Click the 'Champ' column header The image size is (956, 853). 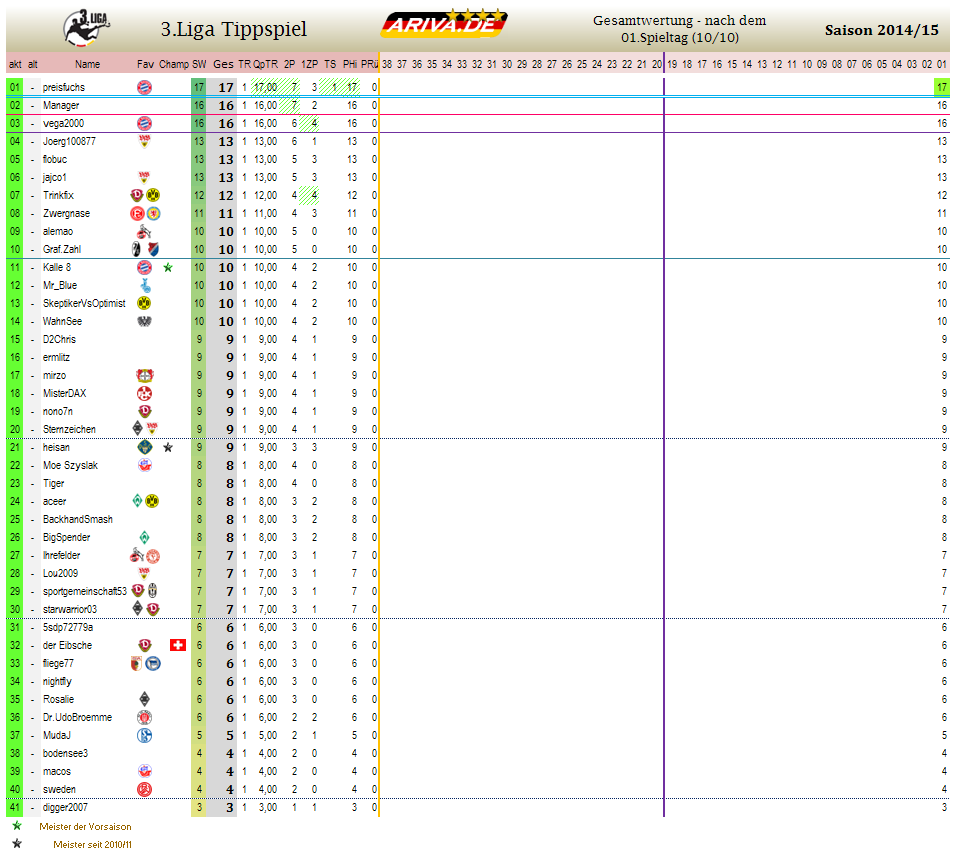(x=173, y=64)
